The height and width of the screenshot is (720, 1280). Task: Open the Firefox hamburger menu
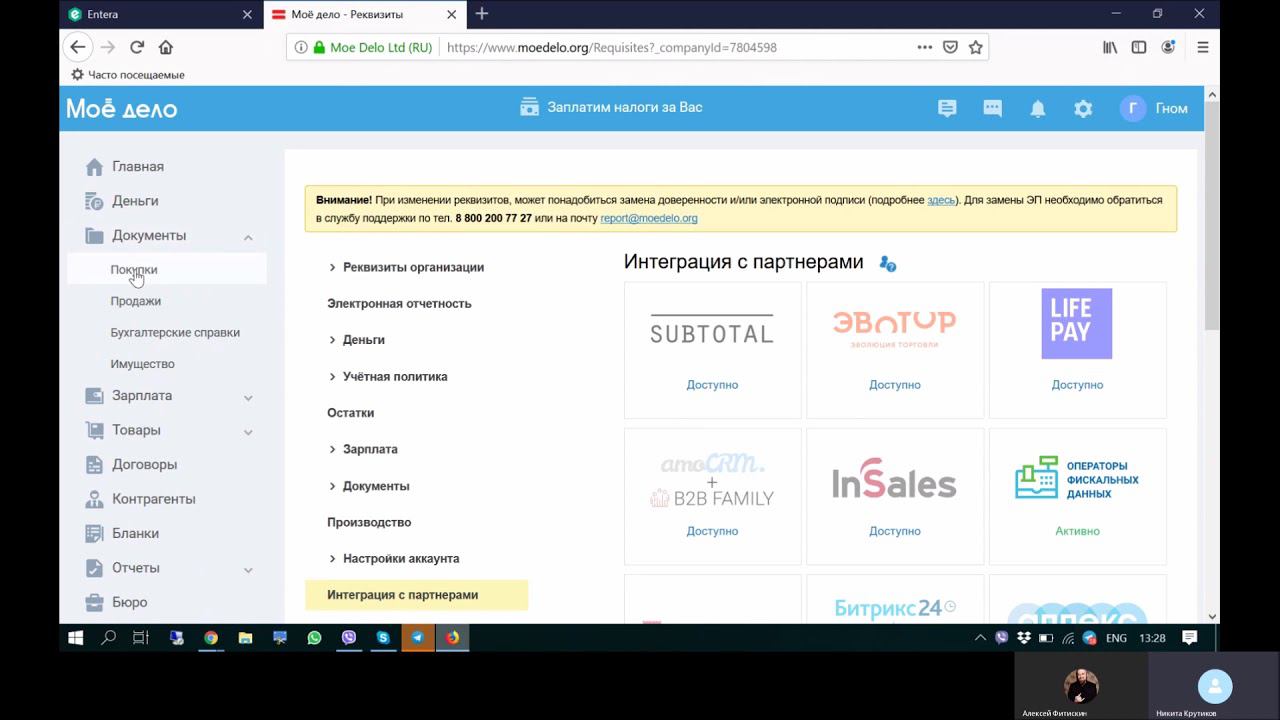coord(1203,47)
